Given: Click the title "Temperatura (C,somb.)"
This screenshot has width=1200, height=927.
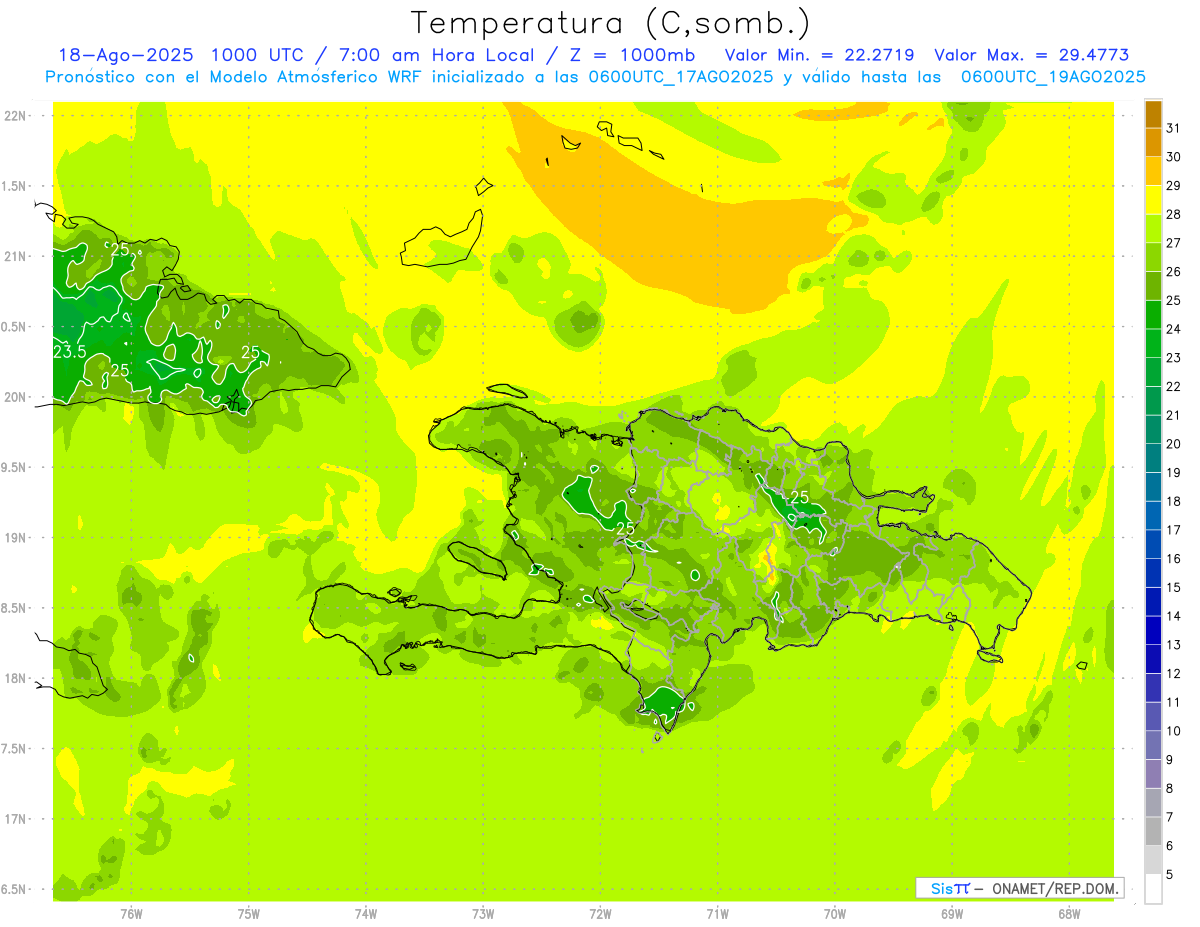Looking at the screenshot, I should tap(611, 24).
